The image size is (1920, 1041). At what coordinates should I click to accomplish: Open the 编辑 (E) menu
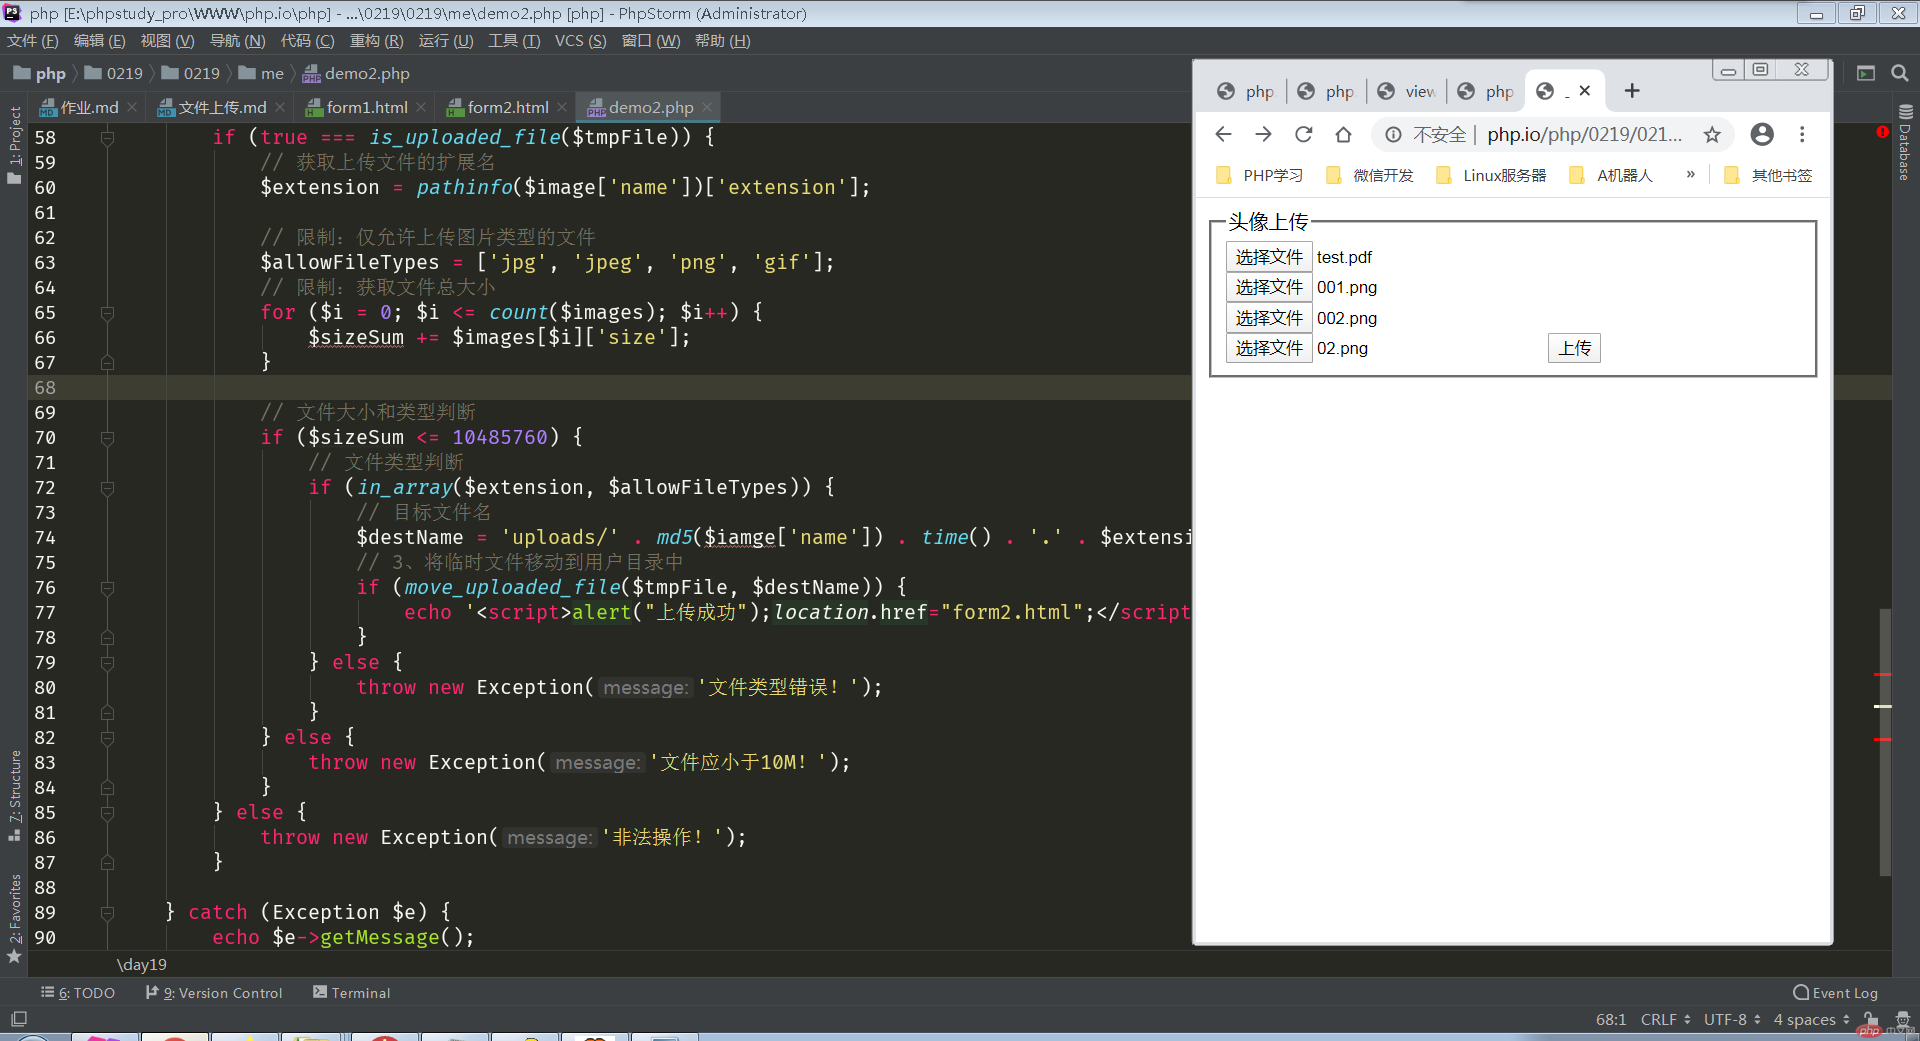point(100,40)
